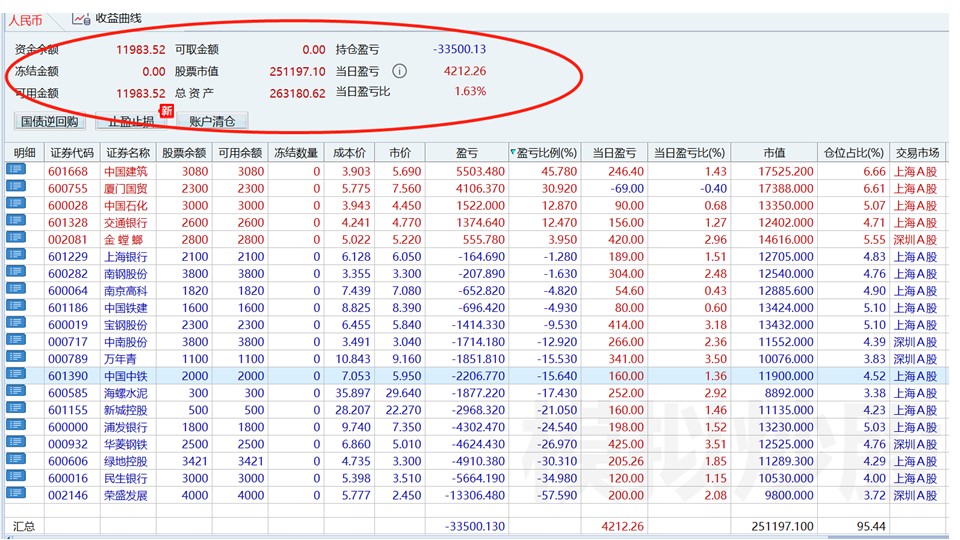Viewport: 960px width, 540px height.
Task: Click the 明细 column header
Action: (x=24, y=152)
